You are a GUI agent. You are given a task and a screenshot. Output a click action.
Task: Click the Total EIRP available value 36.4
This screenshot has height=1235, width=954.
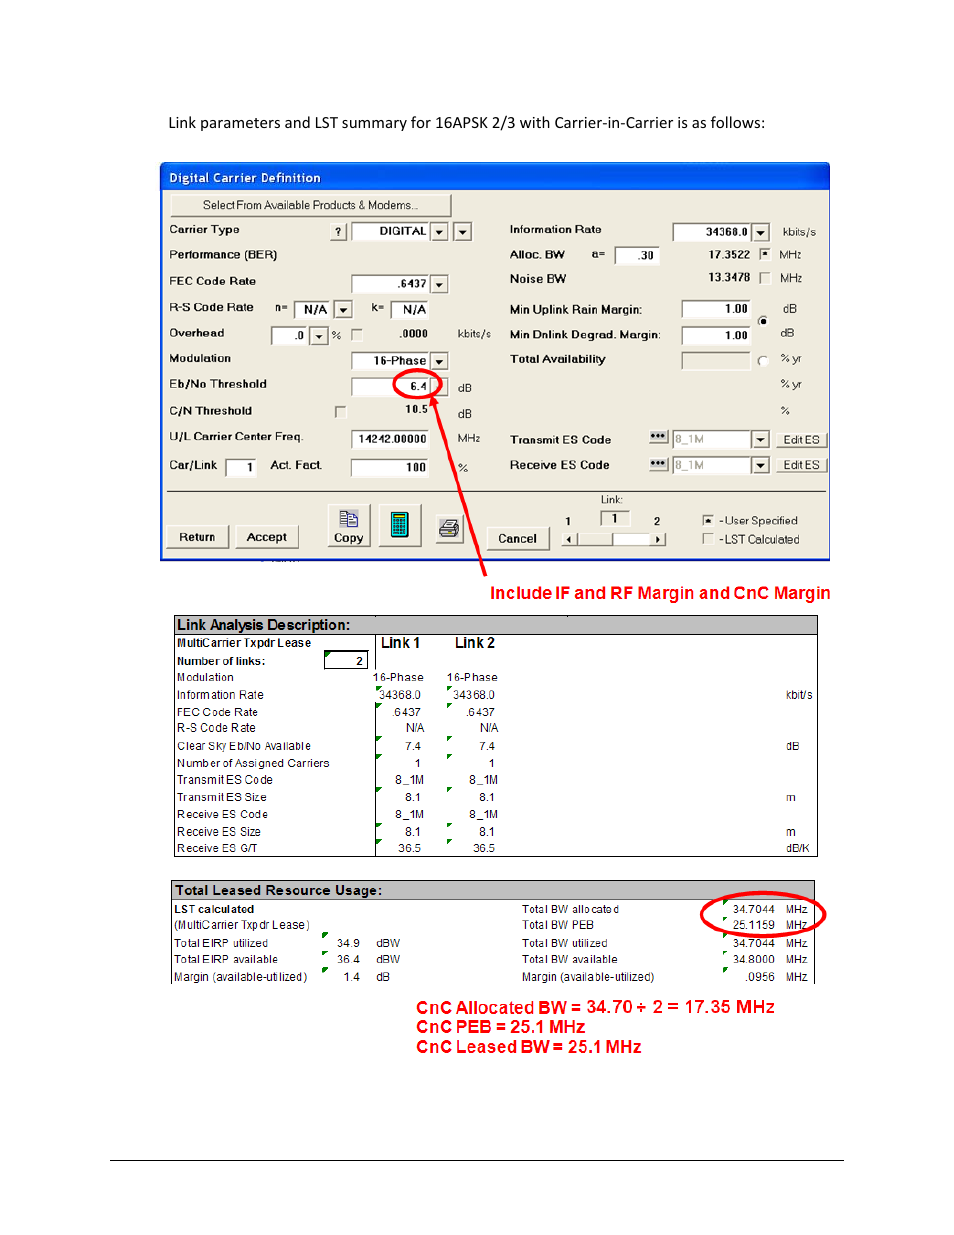pyautogui.click(x=348, y=959)
